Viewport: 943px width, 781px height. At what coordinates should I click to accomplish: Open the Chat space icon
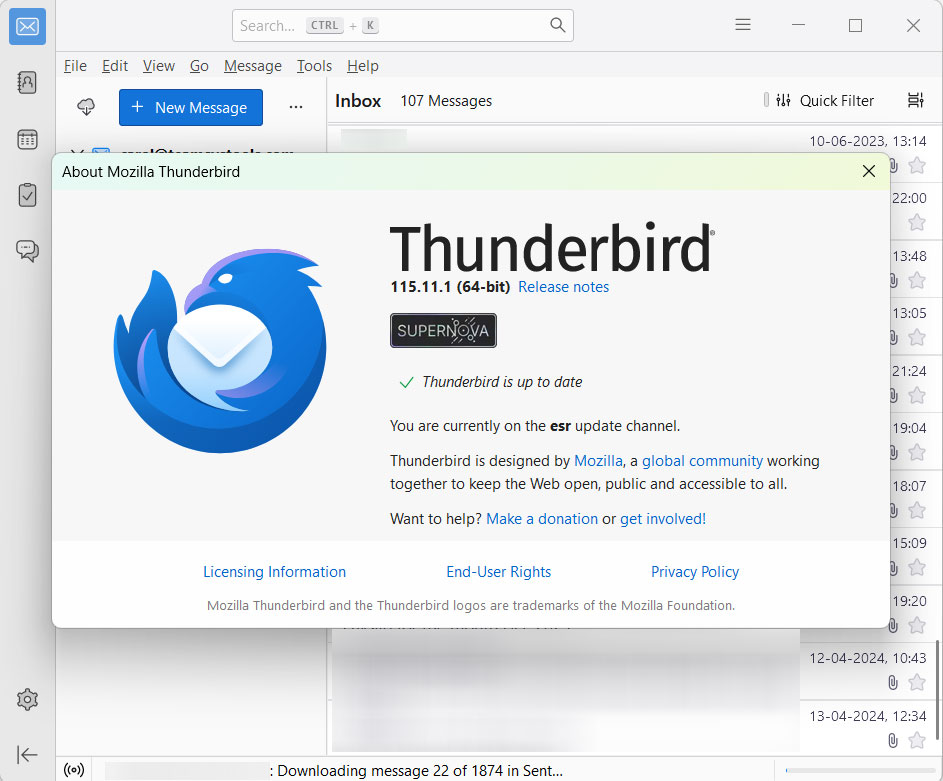coord(27,251)
